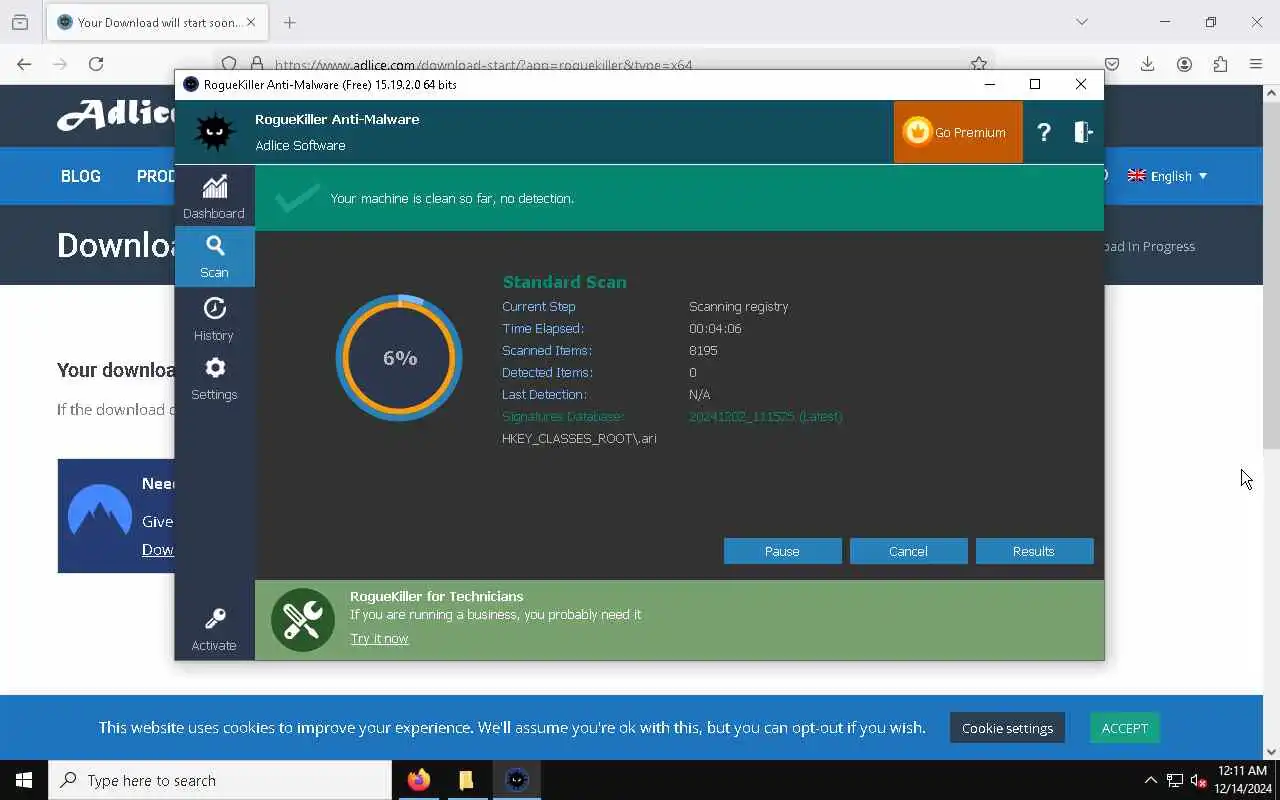Click the 6% scan progress ring

pos(399,357)
